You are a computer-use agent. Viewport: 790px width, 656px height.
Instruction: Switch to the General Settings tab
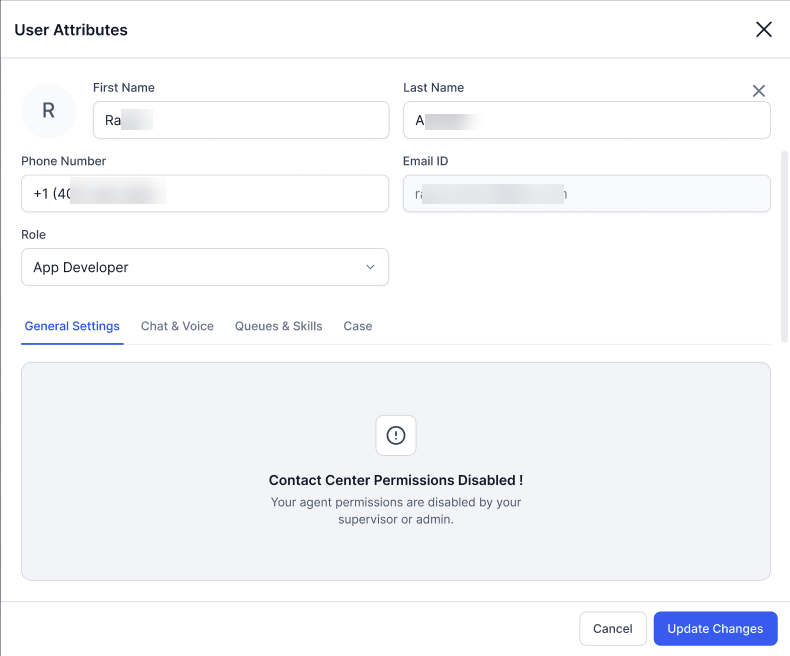pos(72,326)
